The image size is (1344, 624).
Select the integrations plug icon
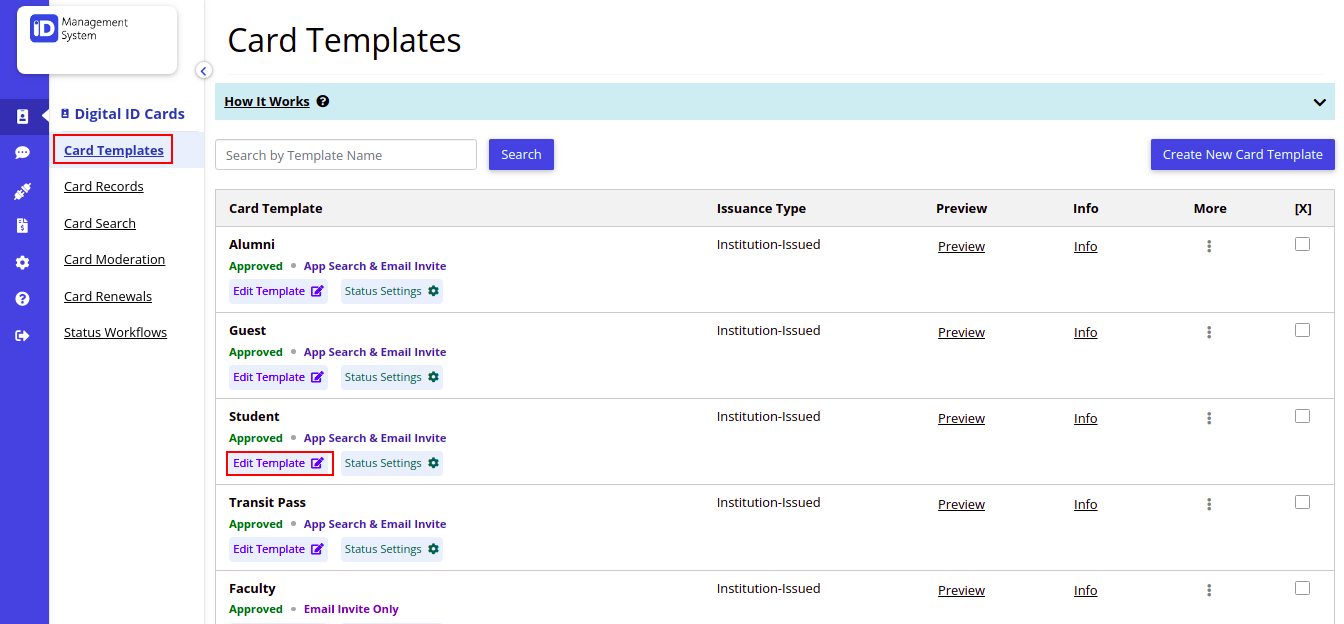(x=24, y=190)
